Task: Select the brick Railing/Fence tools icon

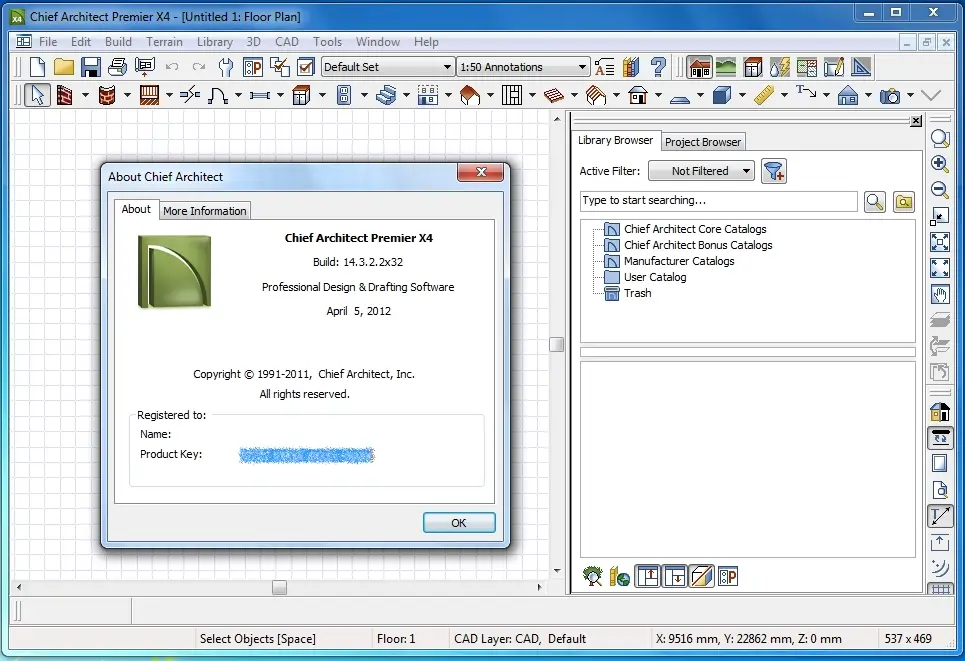Action: pyautogui.click(x=107, y=95)
